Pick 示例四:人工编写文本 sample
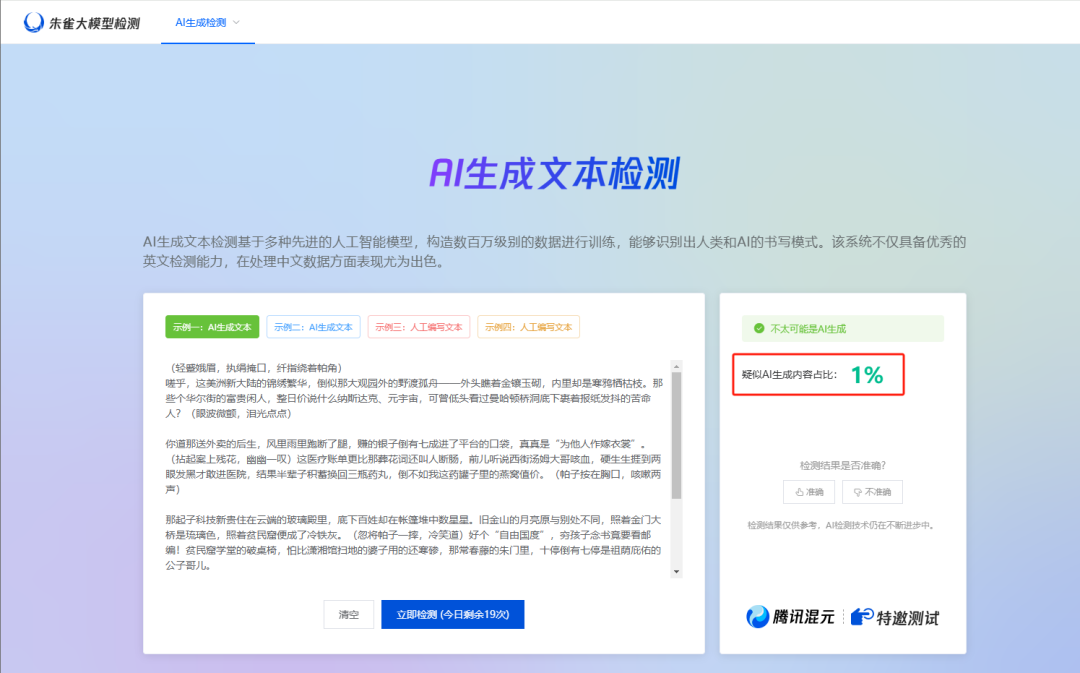Viewport: 1080px width, 673px height. click(x=528, y=327)
